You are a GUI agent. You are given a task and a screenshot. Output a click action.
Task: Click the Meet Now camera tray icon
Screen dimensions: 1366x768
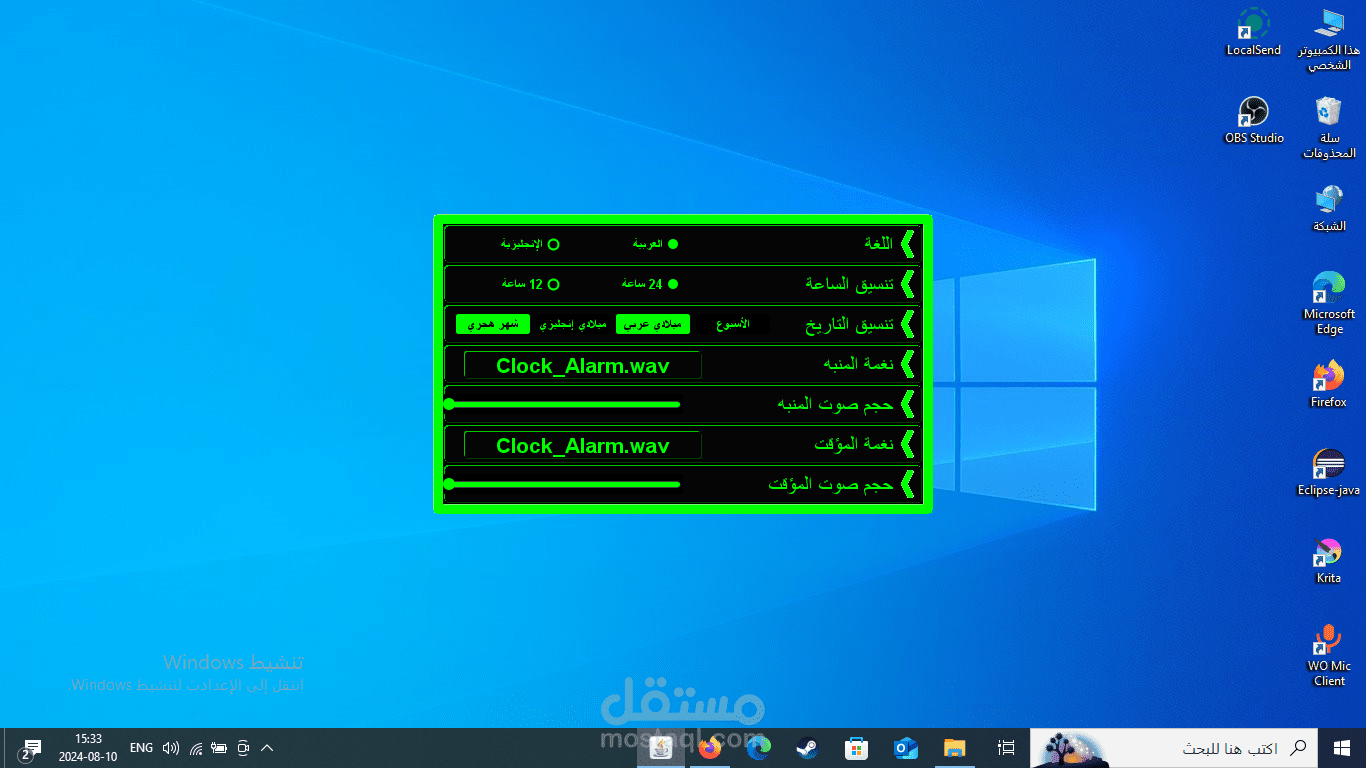point(242,748)
